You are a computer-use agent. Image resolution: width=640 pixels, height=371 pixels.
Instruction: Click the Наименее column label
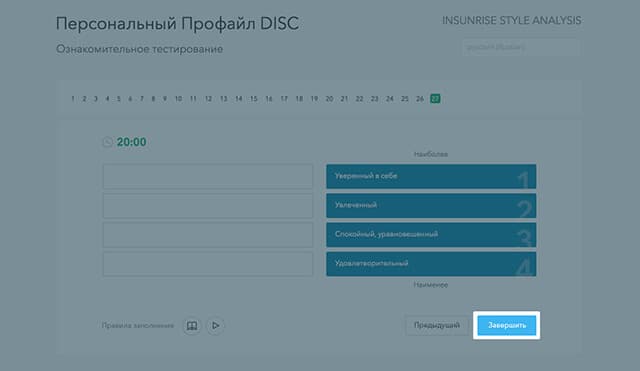431,285
